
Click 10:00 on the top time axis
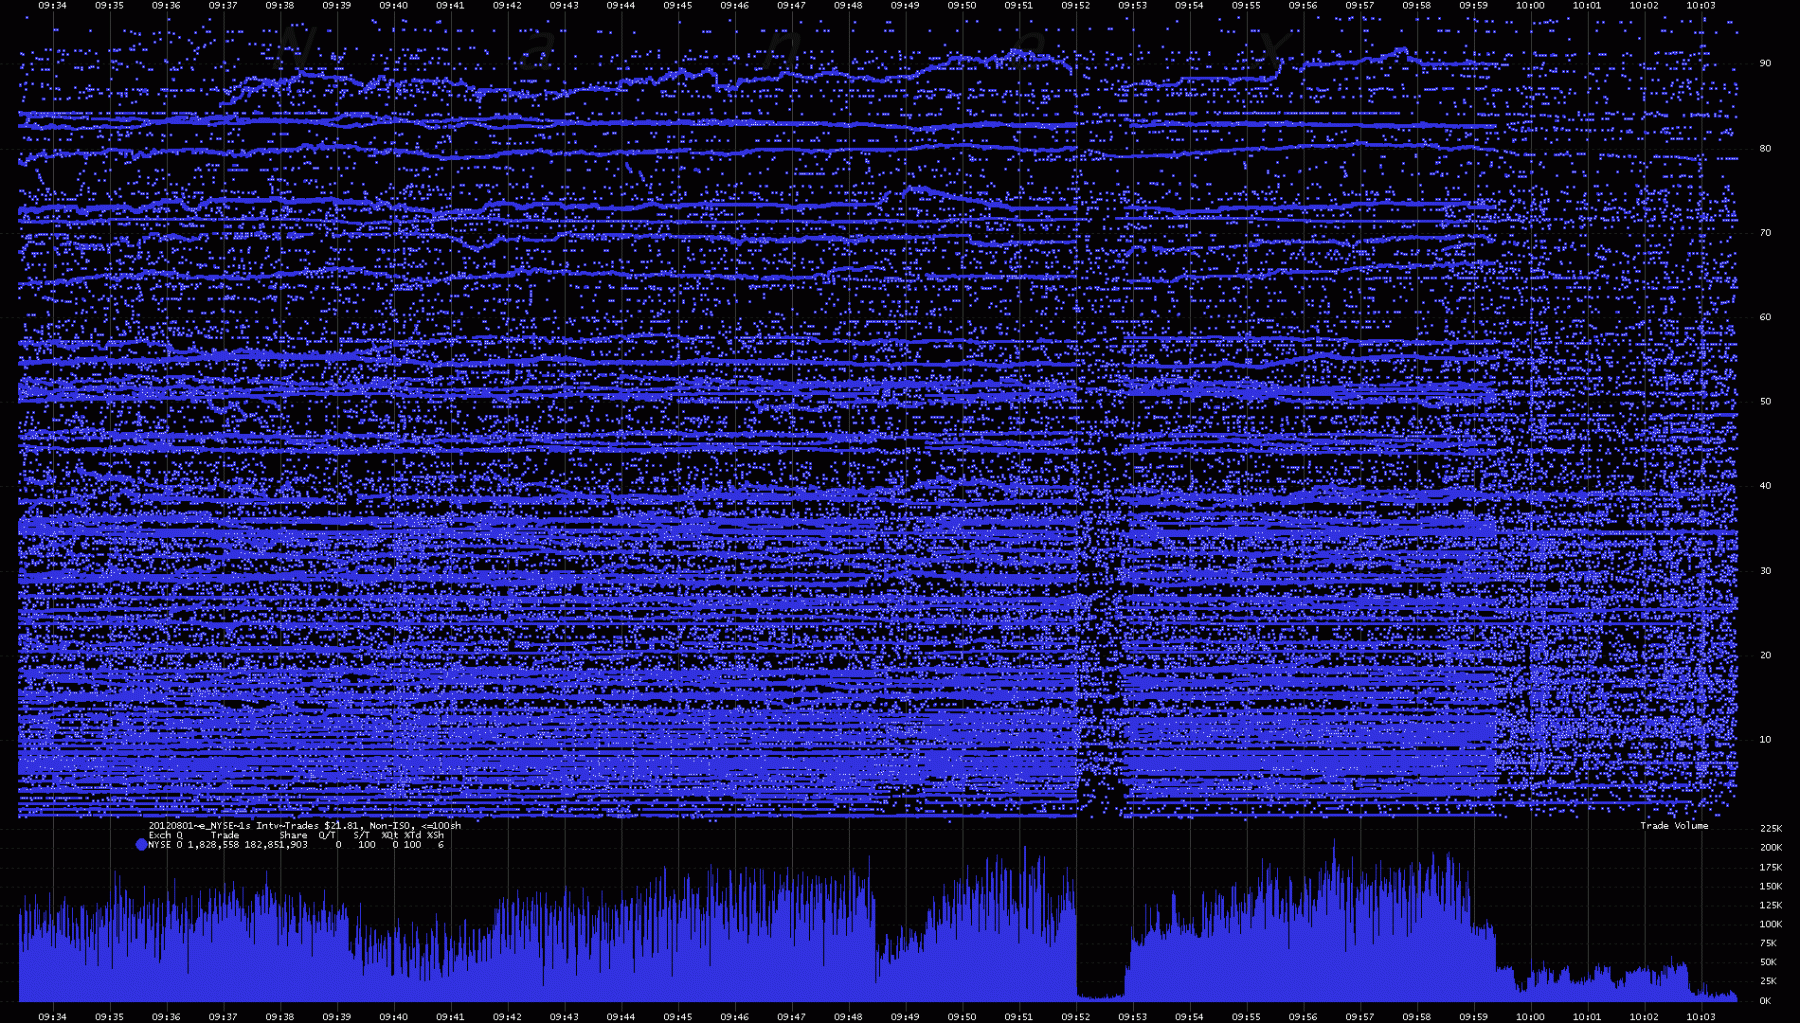(1530, 6)
